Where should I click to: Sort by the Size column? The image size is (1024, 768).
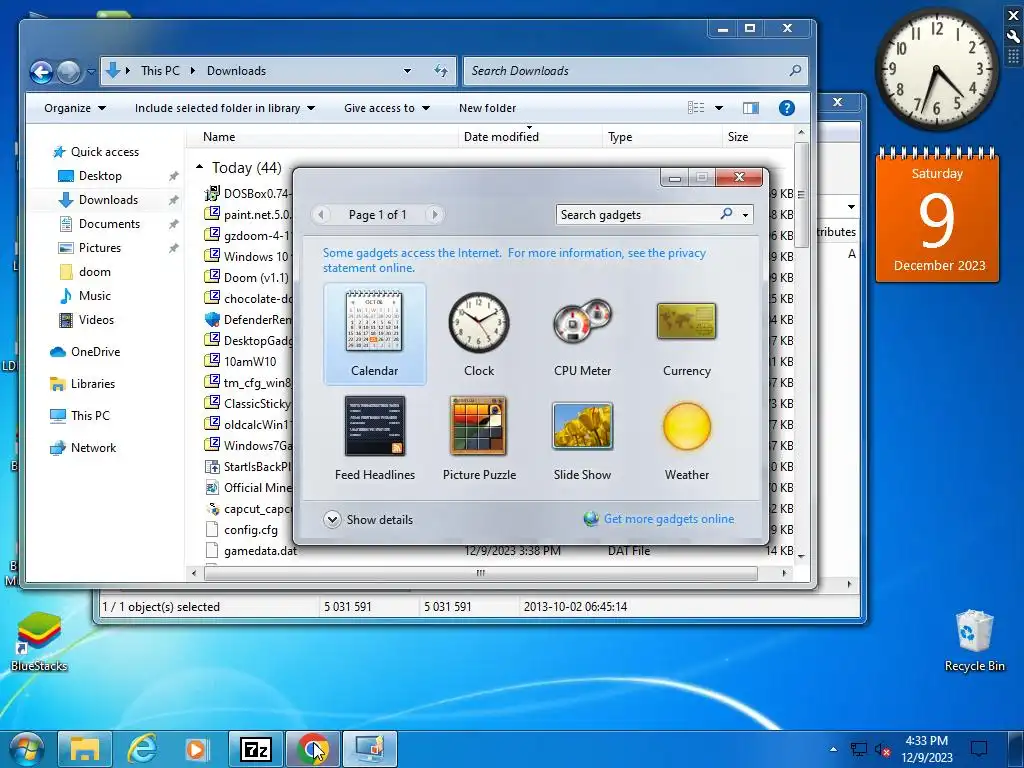pos(758,136)
